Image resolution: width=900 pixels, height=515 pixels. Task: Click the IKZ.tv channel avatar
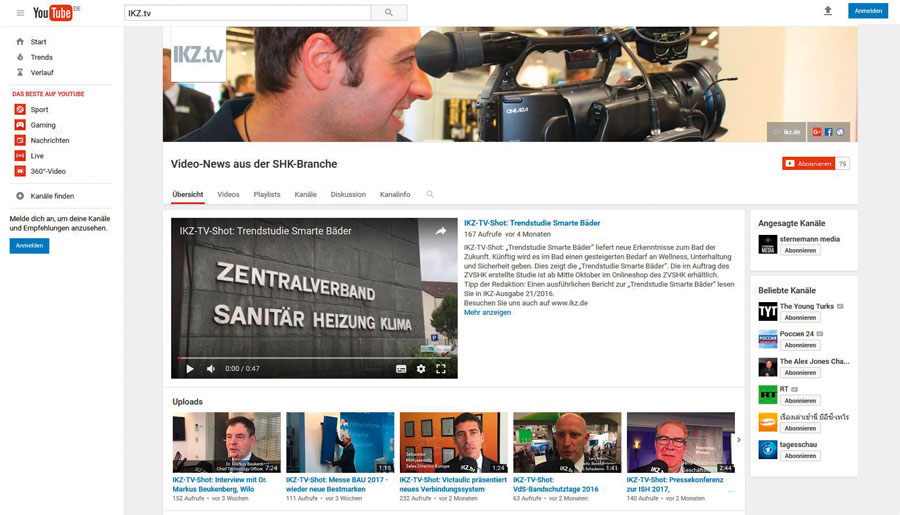[x=198, y=55]
